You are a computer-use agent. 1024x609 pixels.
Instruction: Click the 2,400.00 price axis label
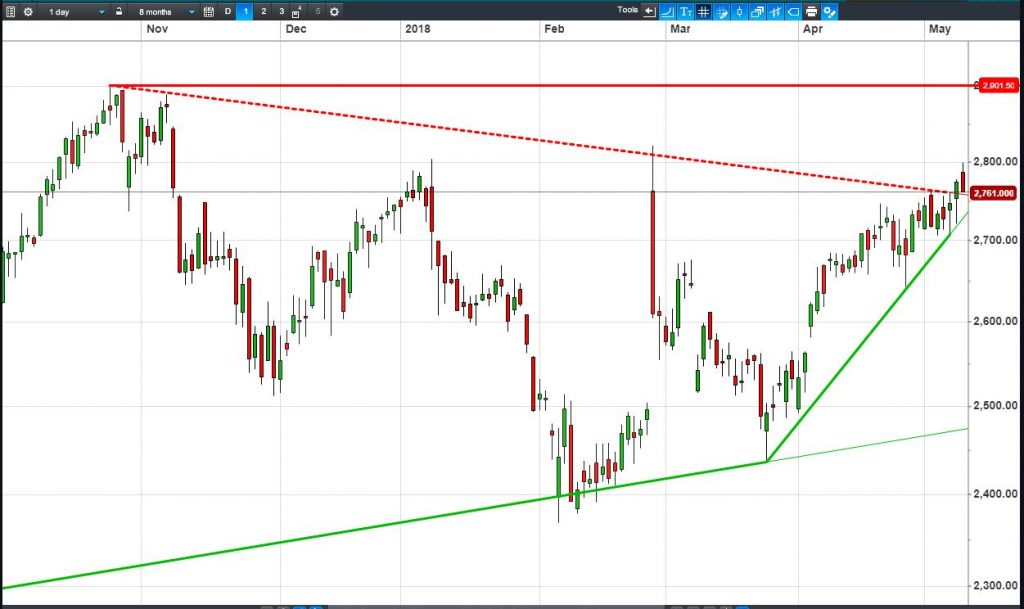click(x=995, y=494)
